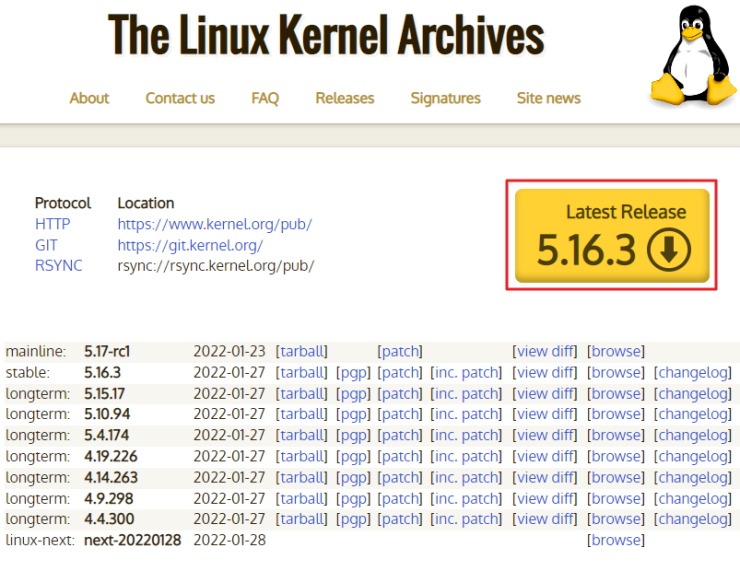This screenshot has height=571, width=740.
Task: Browse the longterm 4.14.263 tree
Action: coord(616,478)
